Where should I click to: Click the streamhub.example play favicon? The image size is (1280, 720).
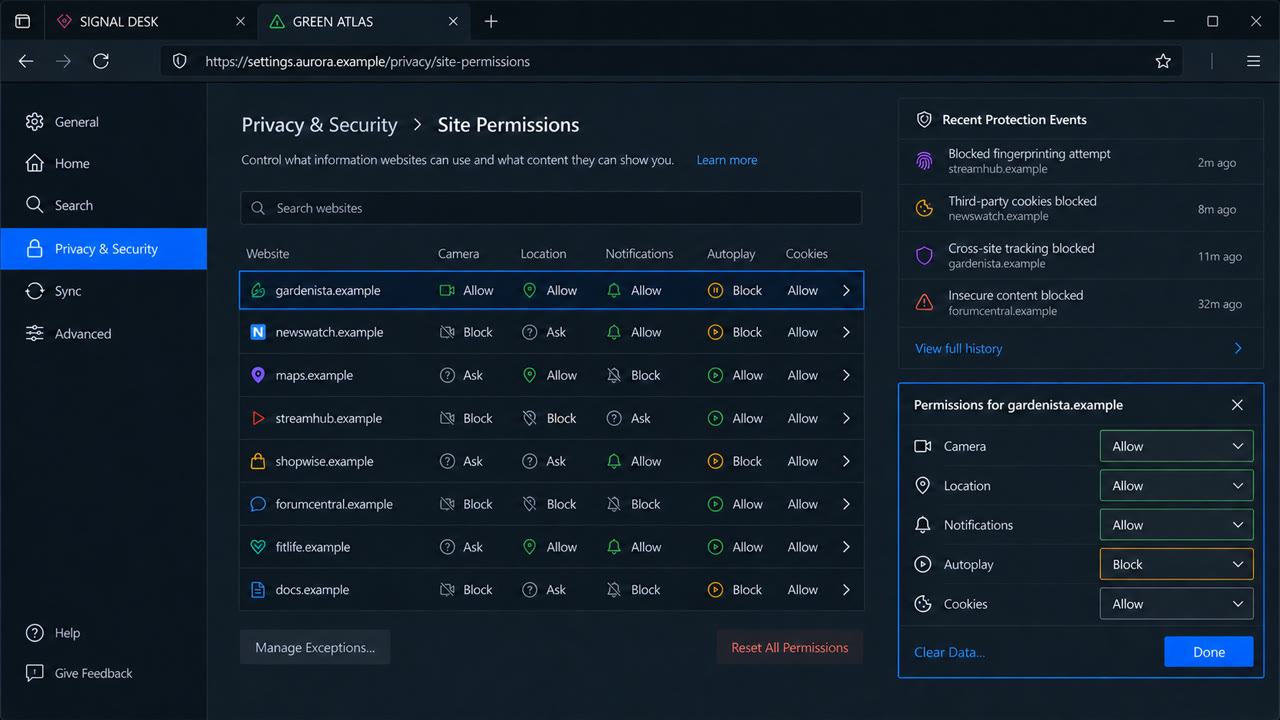(x=258, y=418)
